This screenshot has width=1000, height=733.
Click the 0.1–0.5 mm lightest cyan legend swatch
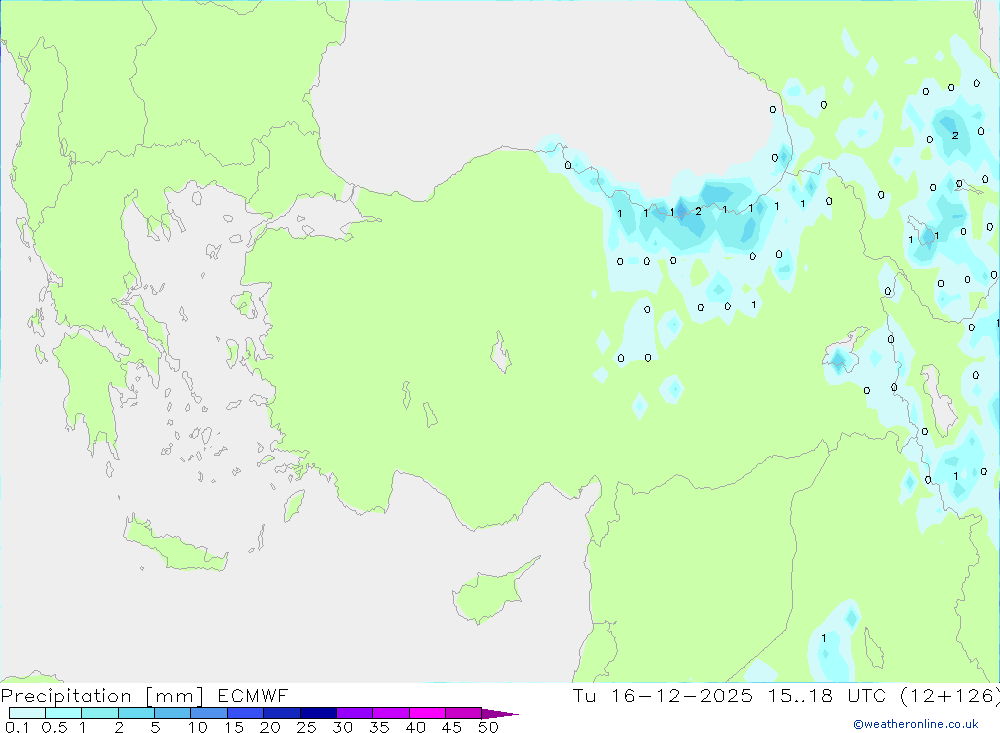click(27, 713)
